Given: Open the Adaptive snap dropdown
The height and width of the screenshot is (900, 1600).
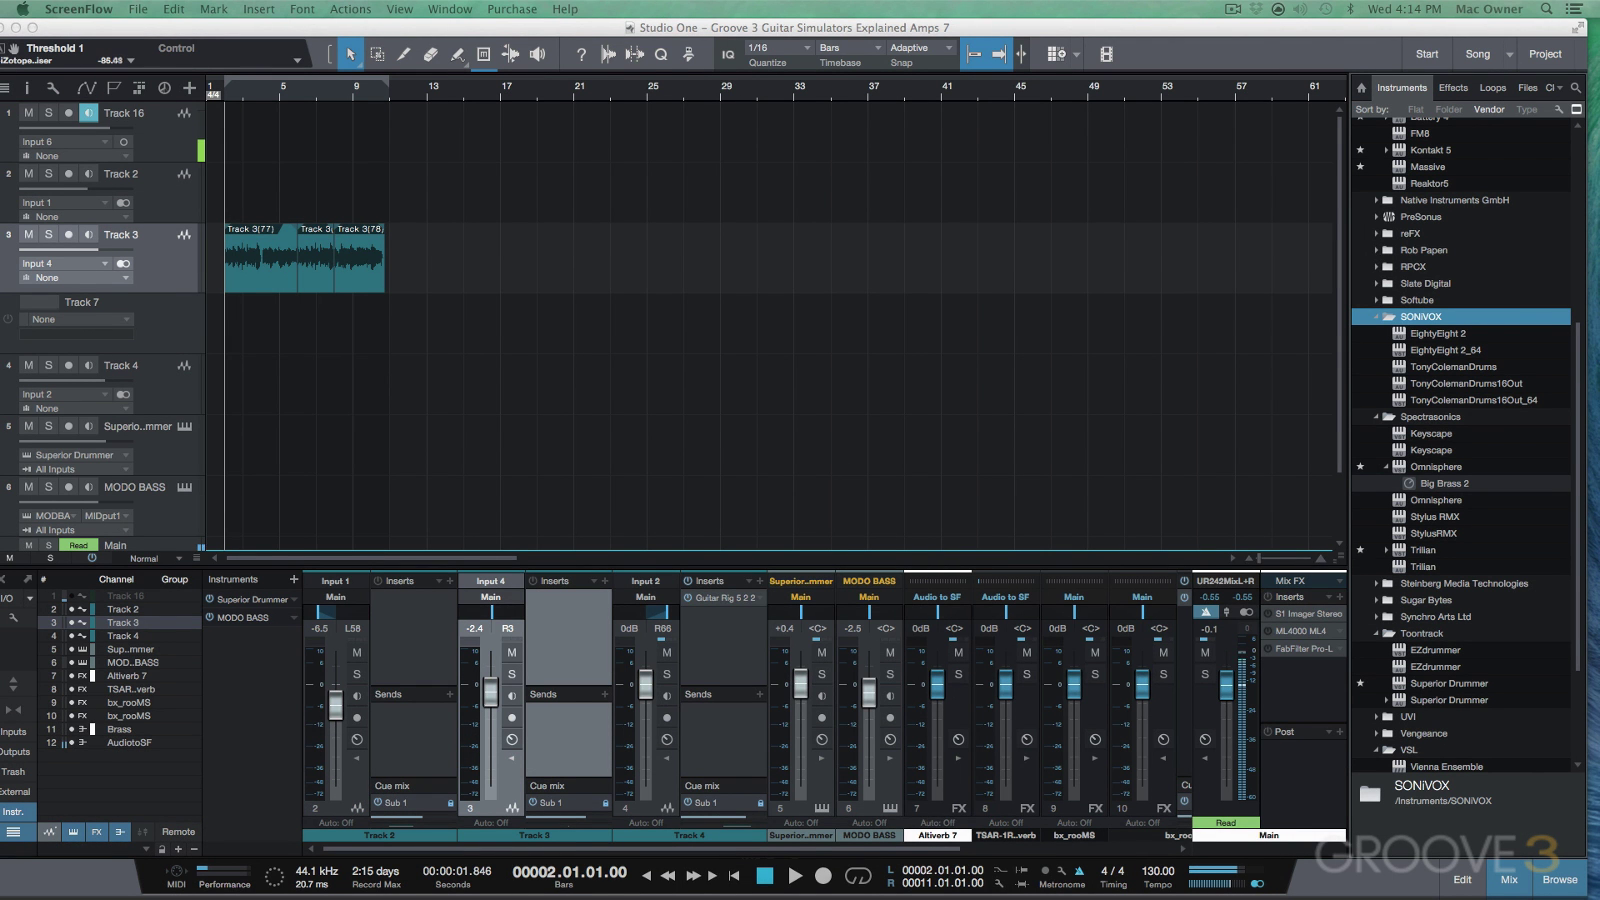Looking at the screenshot, I should (x=920, y=48).
